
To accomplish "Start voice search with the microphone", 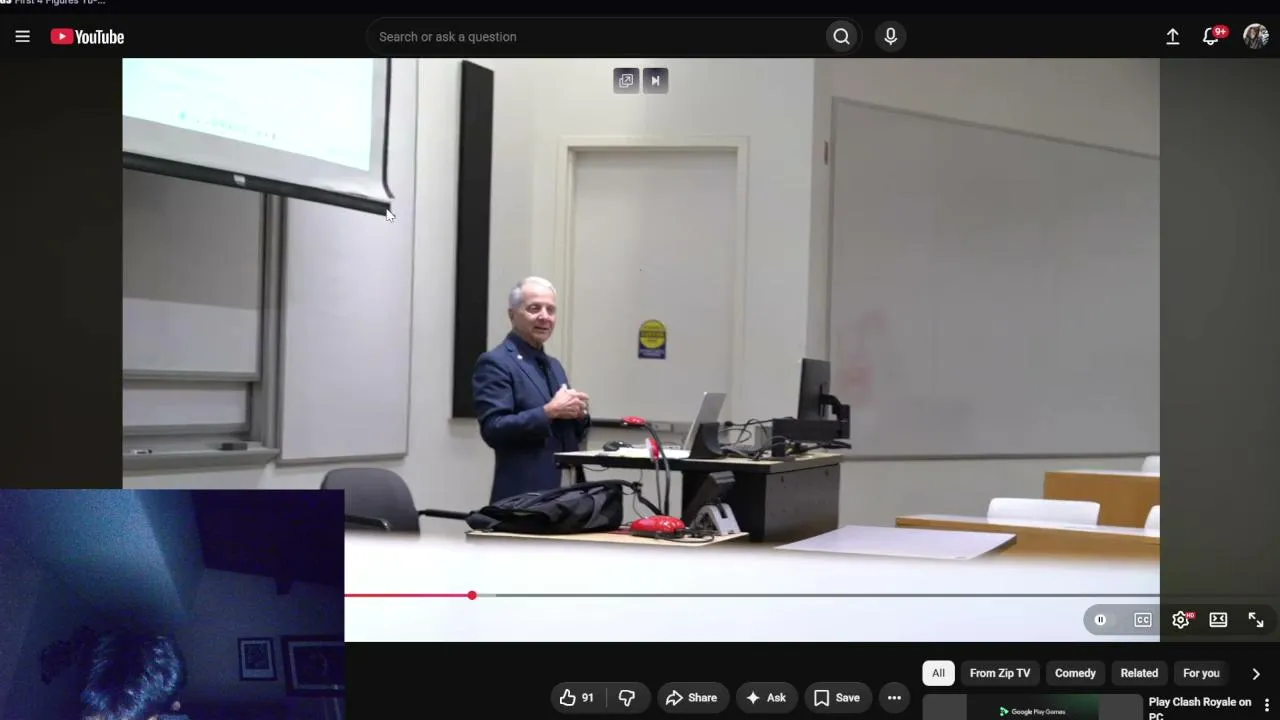I will click(890, 37).
